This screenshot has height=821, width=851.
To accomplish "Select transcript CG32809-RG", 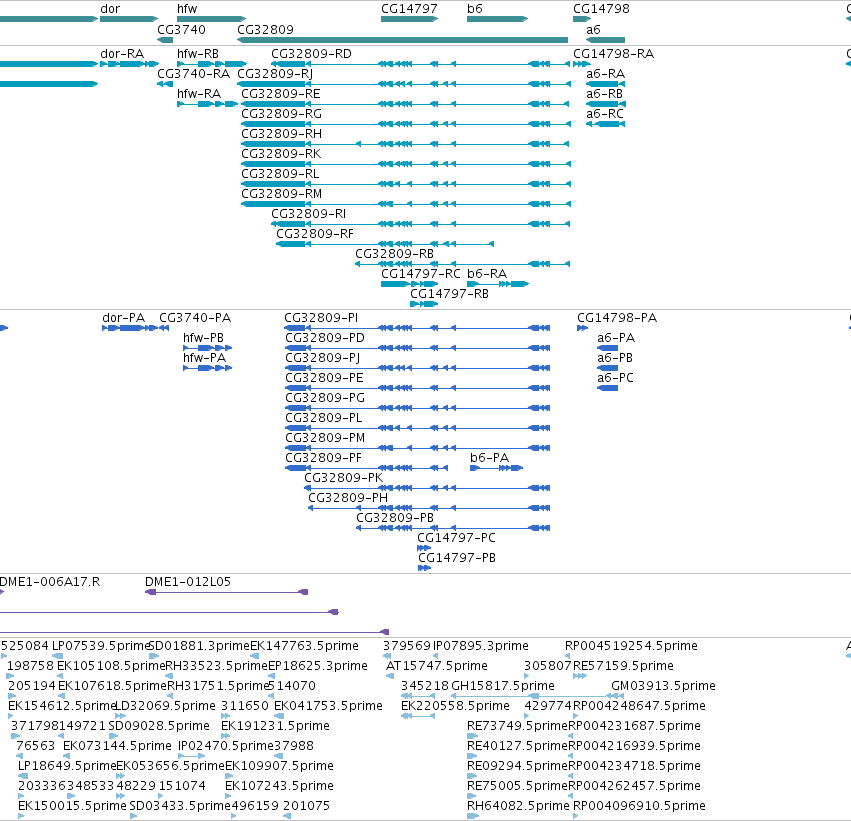I will click(281, 114).
